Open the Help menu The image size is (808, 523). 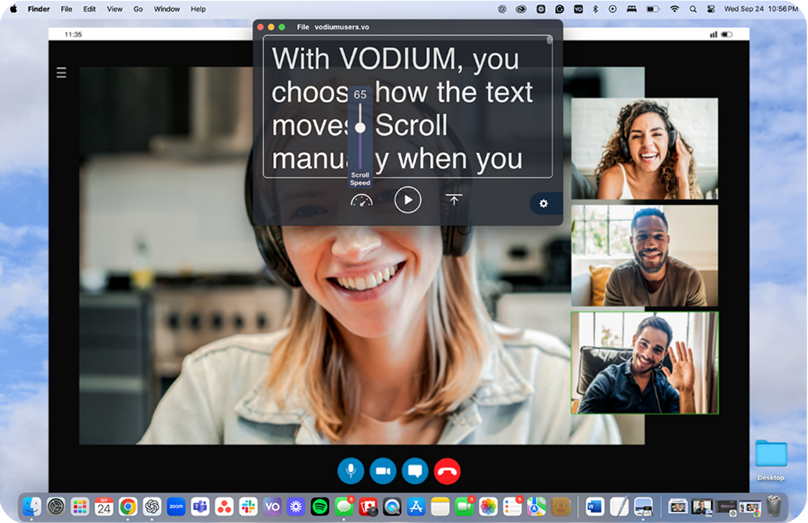point(198,9)
